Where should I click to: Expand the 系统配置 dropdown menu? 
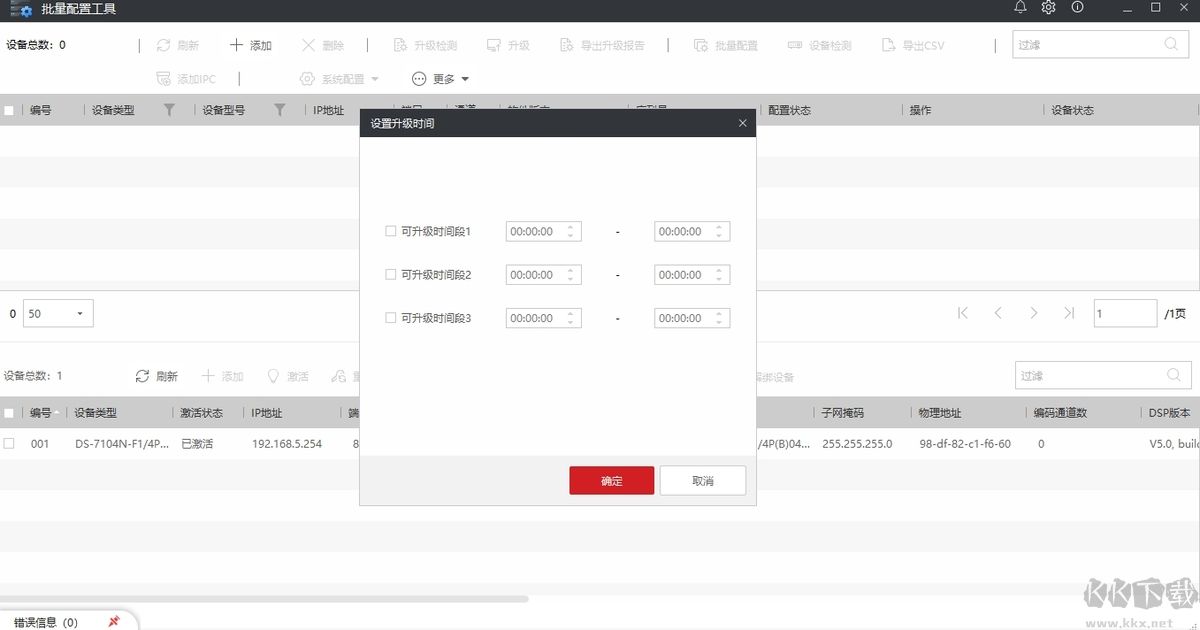pyautogui.click(x=338, y=78)
